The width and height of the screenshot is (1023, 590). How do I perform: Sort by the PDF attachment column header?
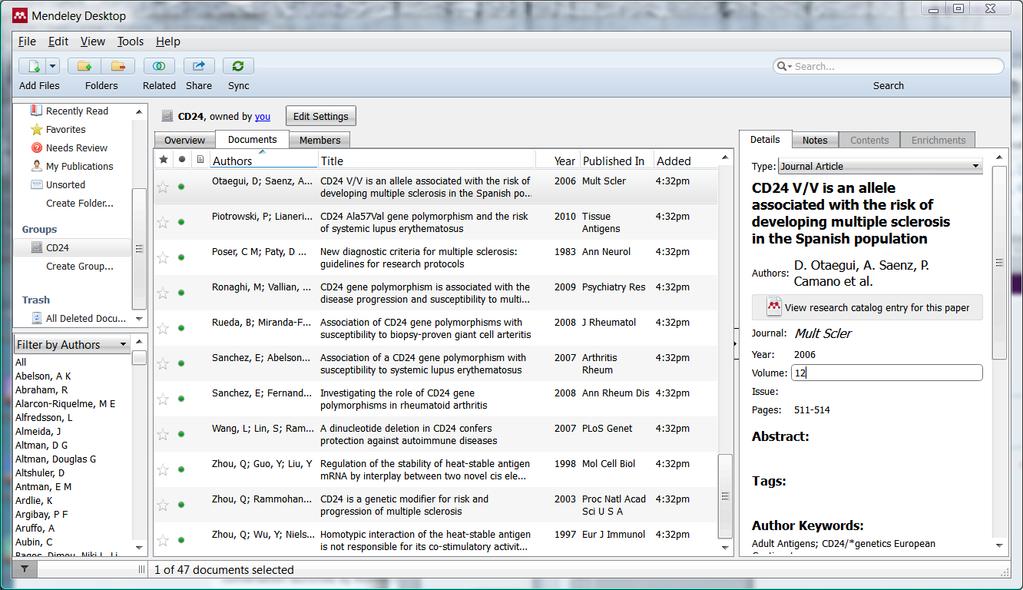pyautogui.click(x=200, y=159)
